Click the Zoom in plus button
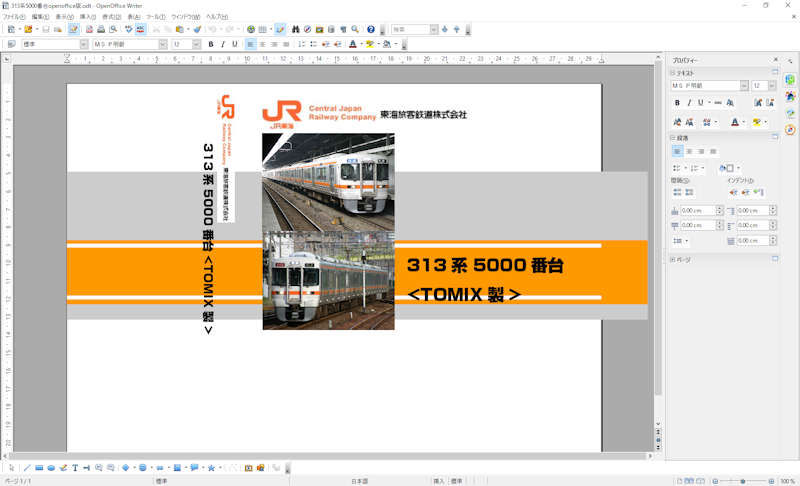This screenshot has width=800, height=486. (771, 481)
